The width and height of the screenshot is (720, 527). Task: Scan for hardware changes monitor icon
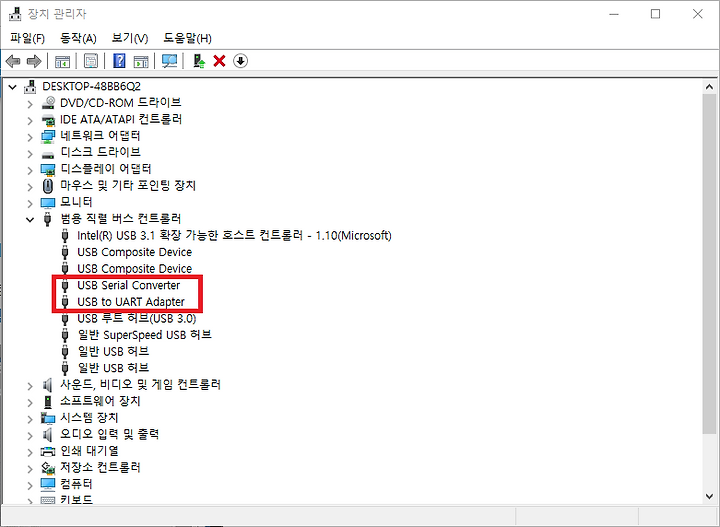coord(169,61)
